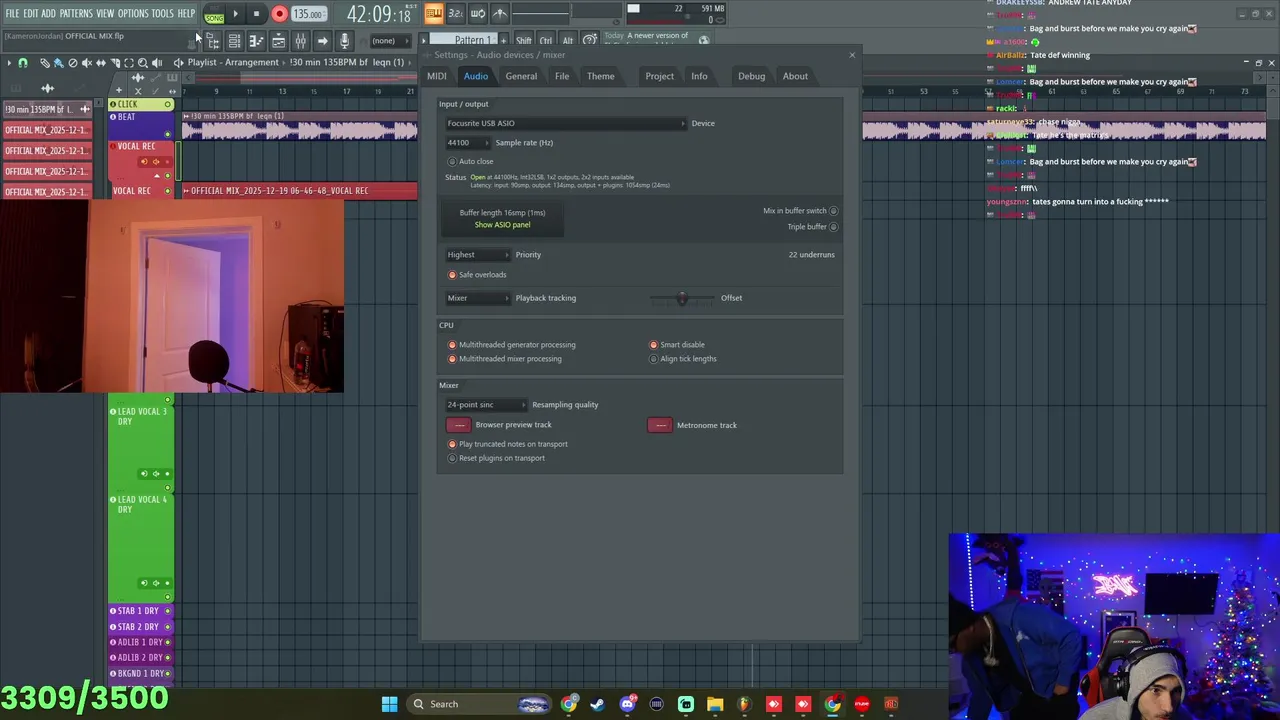Screen dimensions: 1280x720
Task: Click the microphone recording icon
Action: click(x=344, y=41)
